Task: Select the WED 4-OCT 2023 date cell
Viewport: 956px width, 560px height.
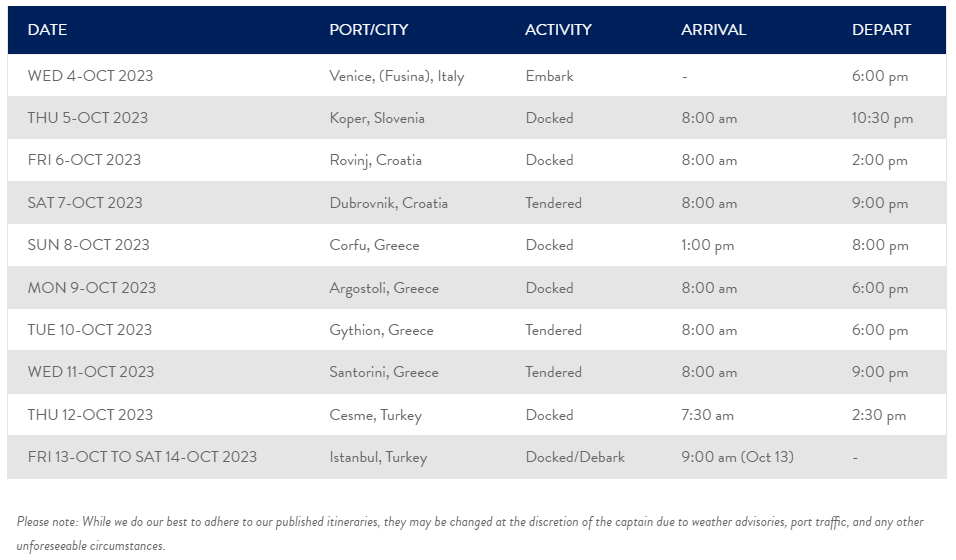Action: click(90, 76)
